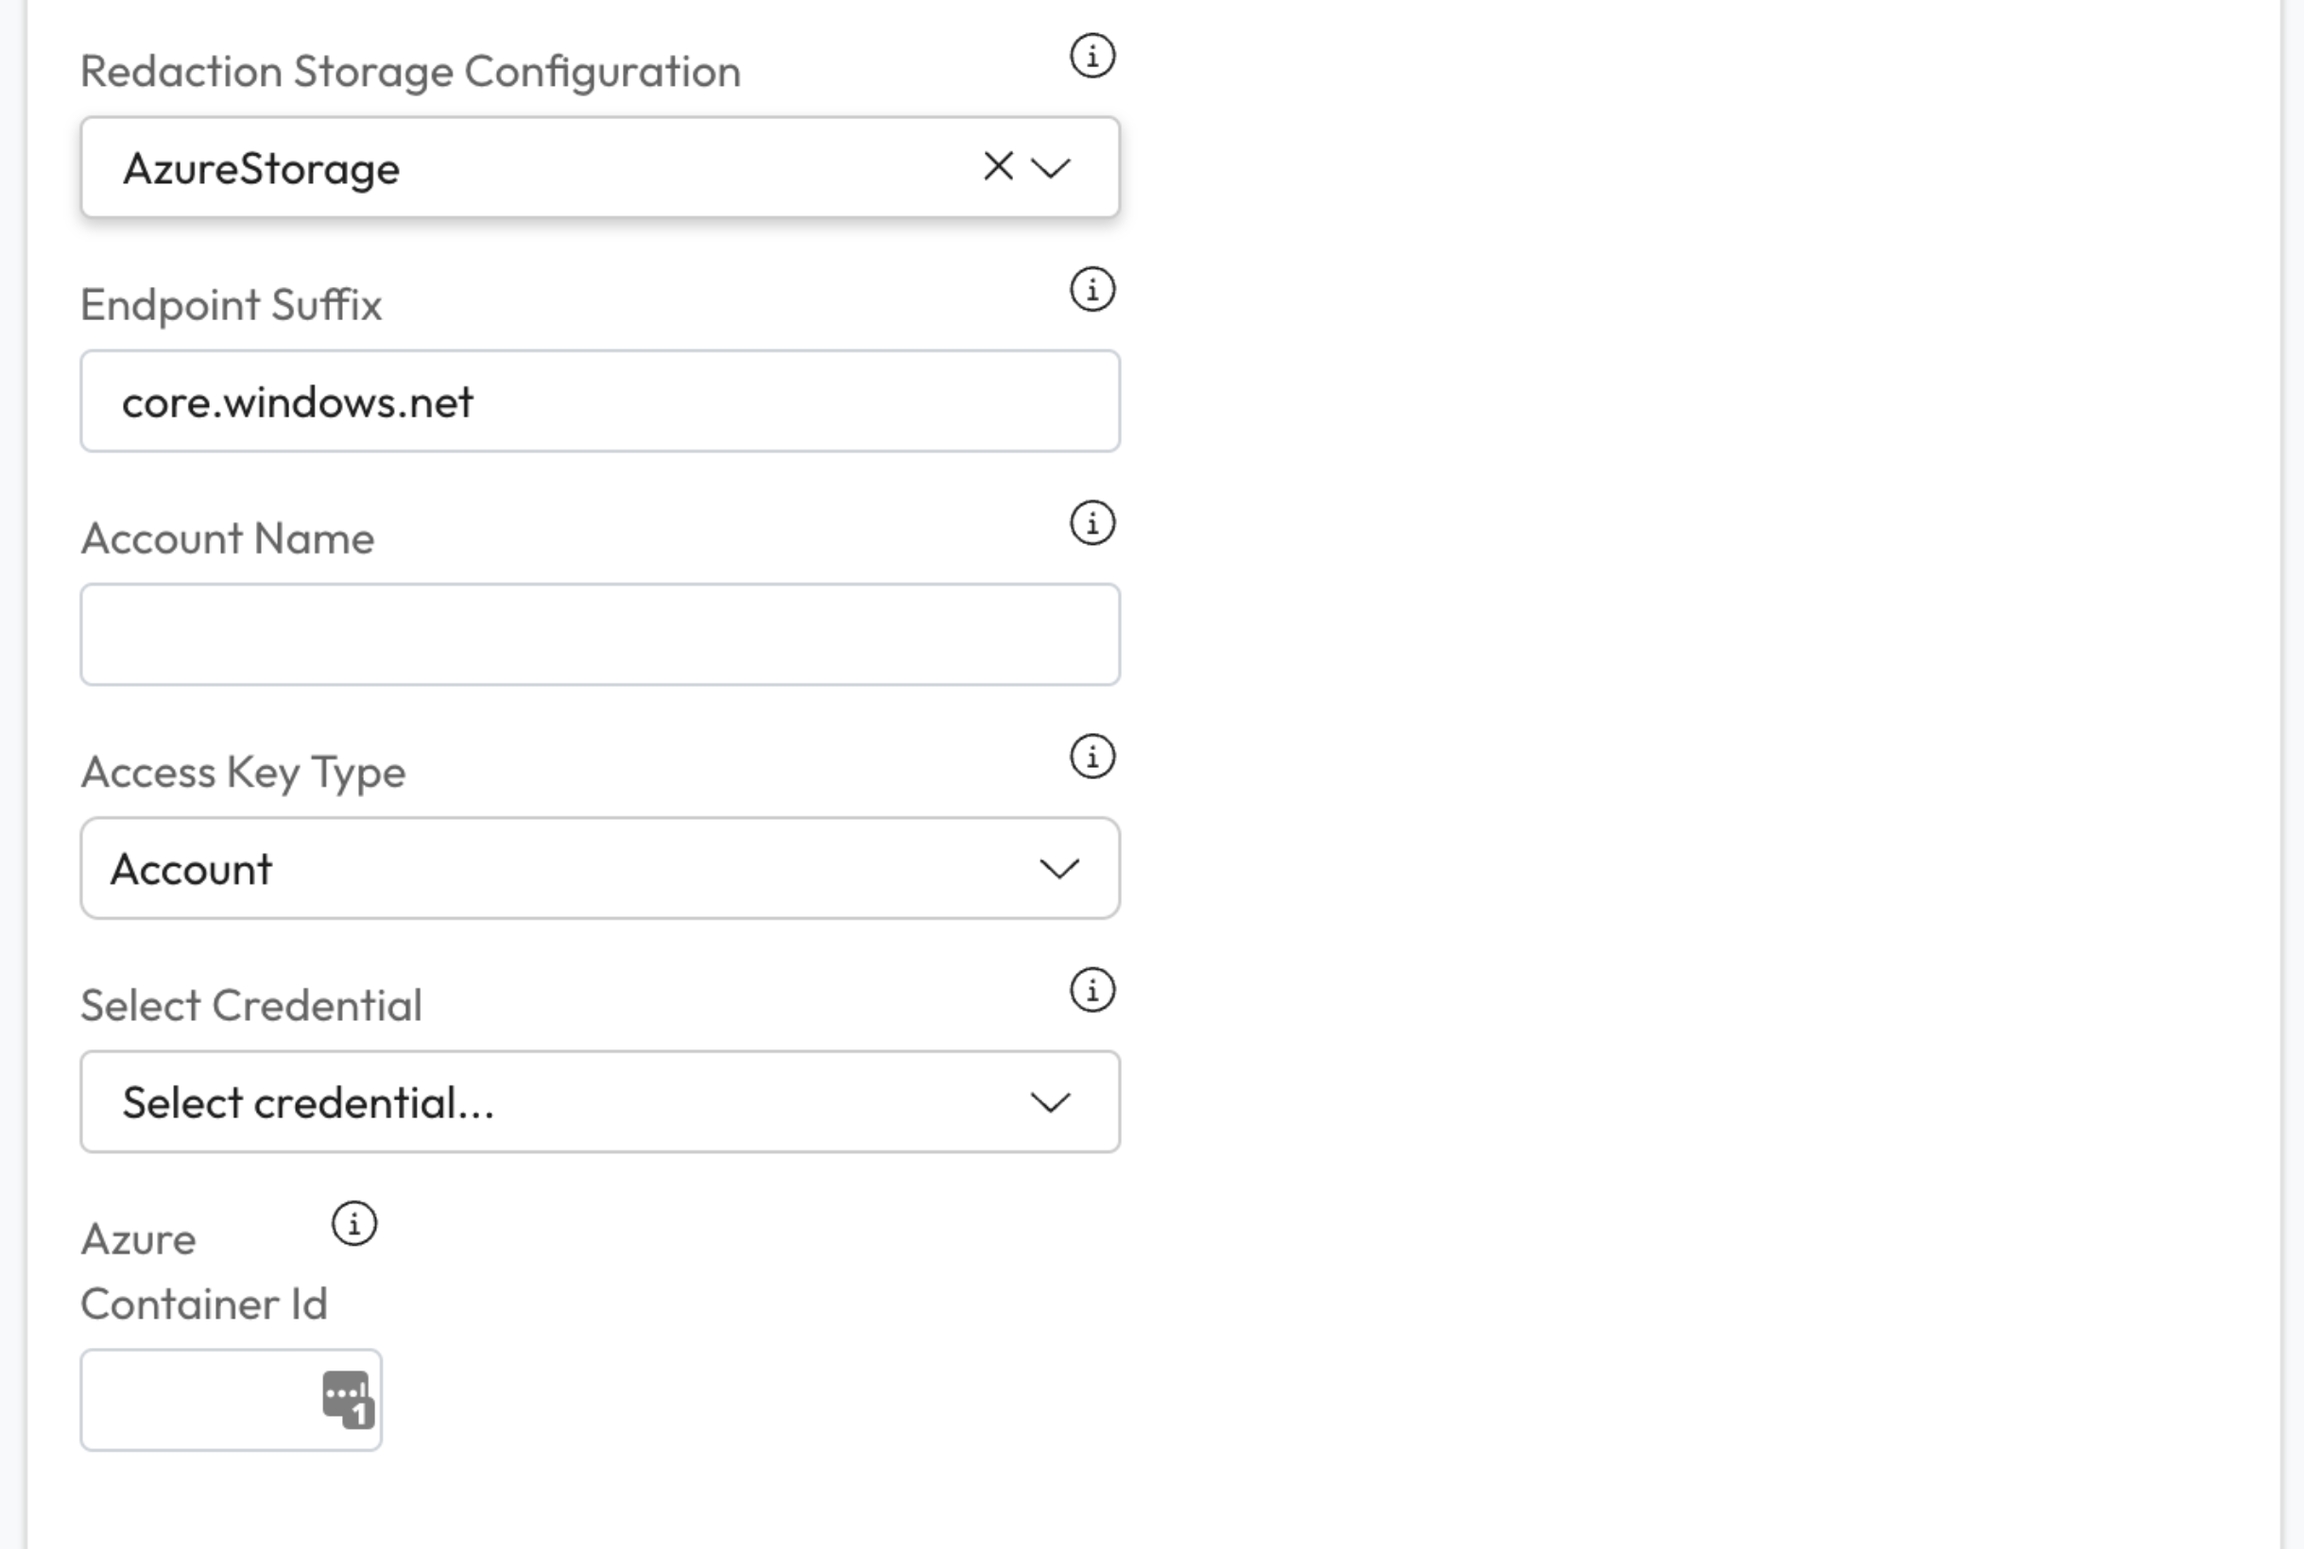Viewport: 2304px width, 1549px height.
Task: Focus the Endpoint Suffix text field
Action: click(x=600, y=401)
